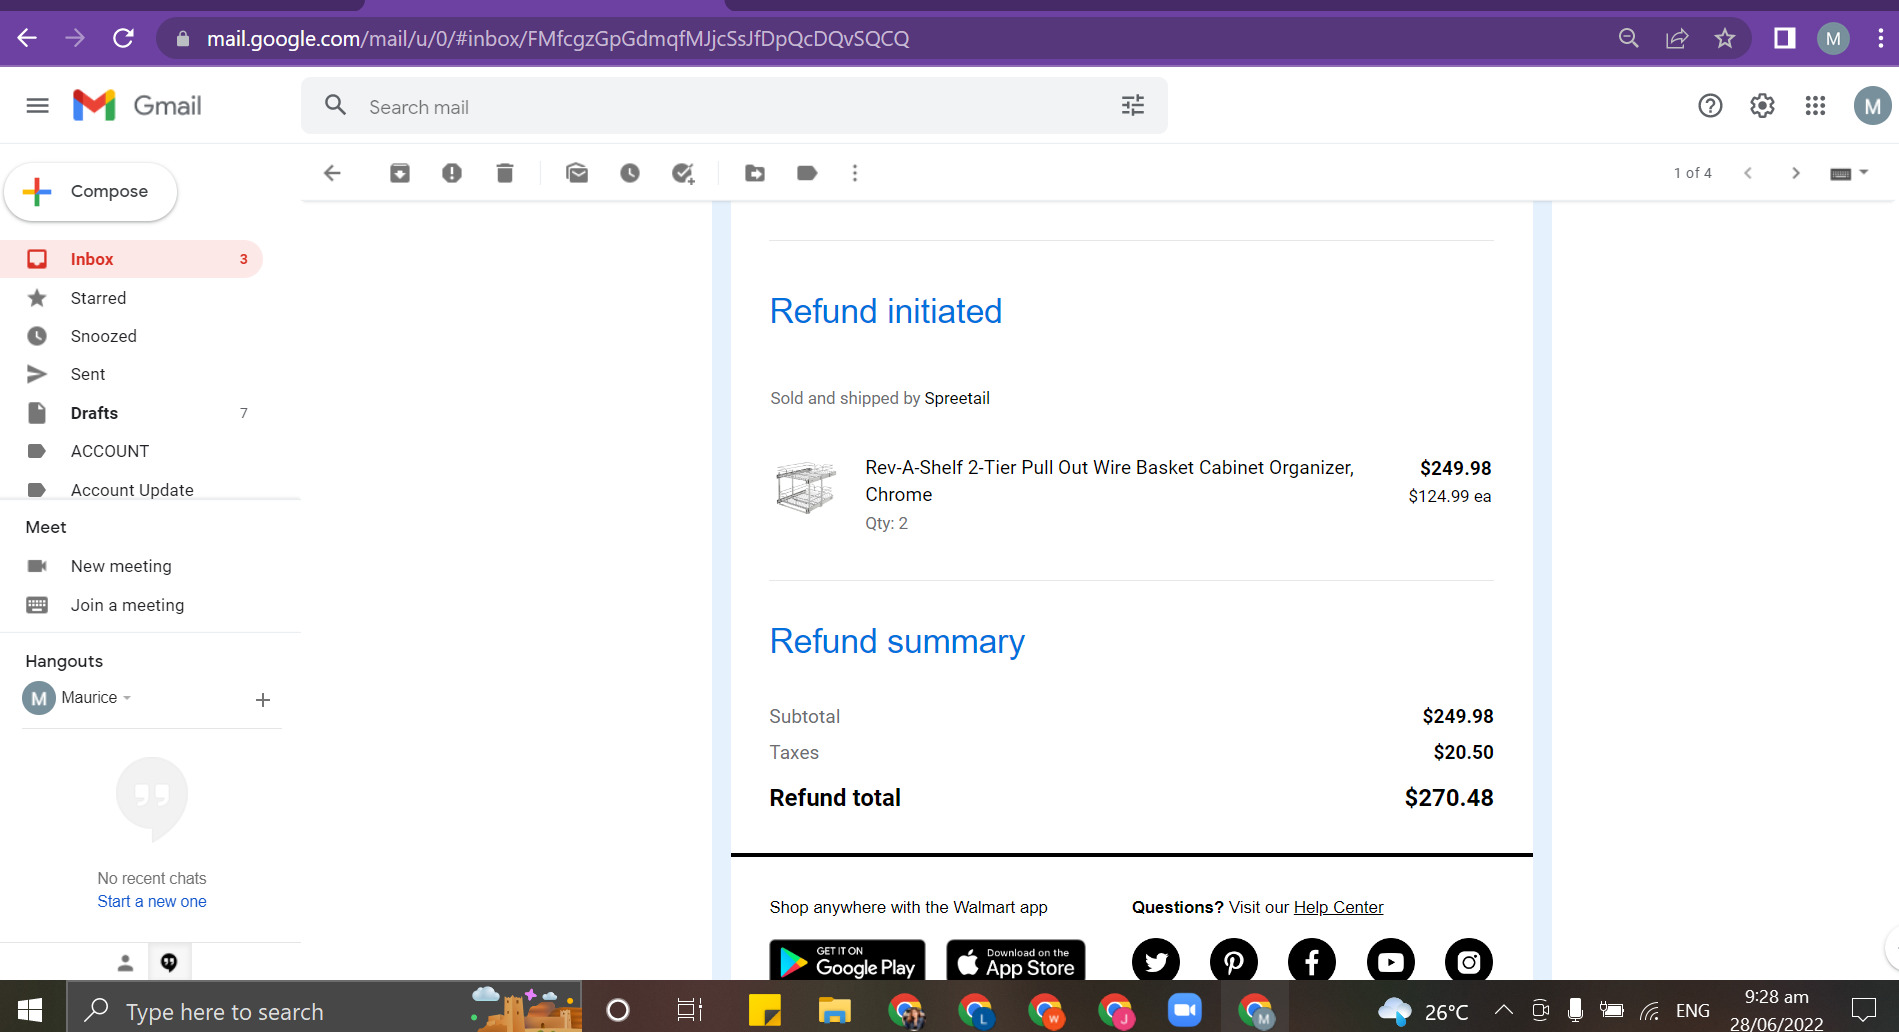The height and width of the screenshot is (1032, 1899).
Task: Expand the Maurice Hangouts status dropdown
Action: [x=127, y=698]
